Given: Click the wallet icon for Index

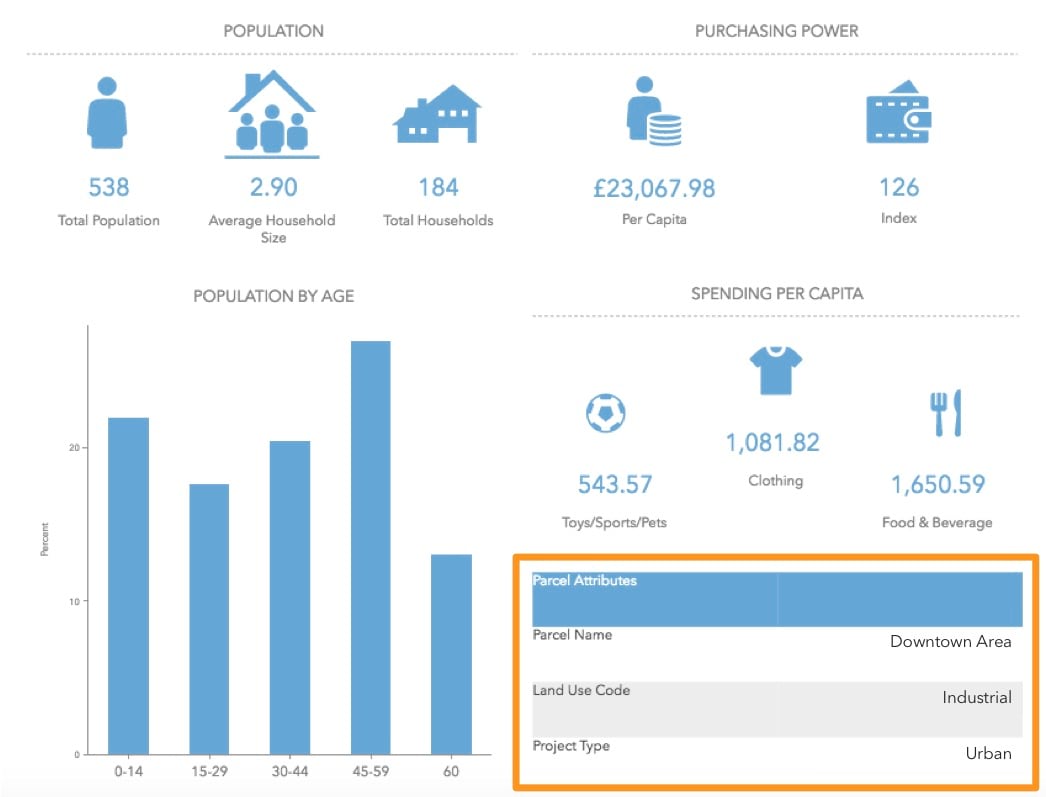Looking at the screenshot, I should click(899, 112).
